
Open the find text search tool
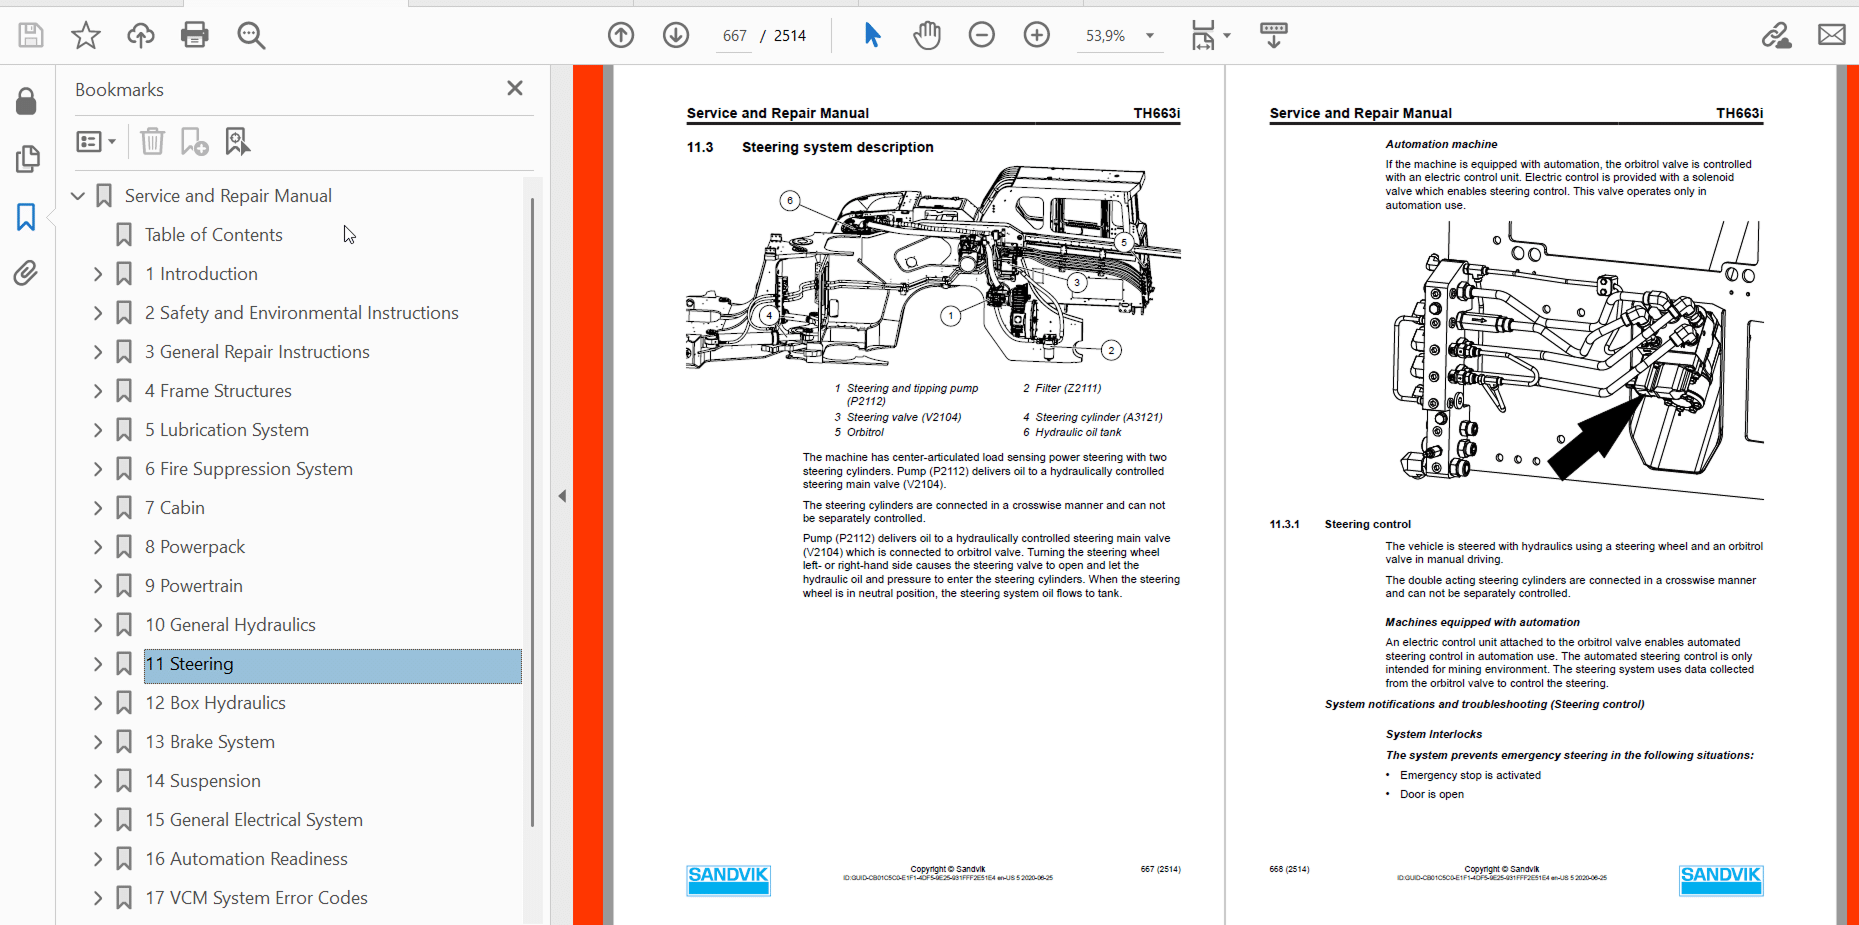(x=251, y=36)
